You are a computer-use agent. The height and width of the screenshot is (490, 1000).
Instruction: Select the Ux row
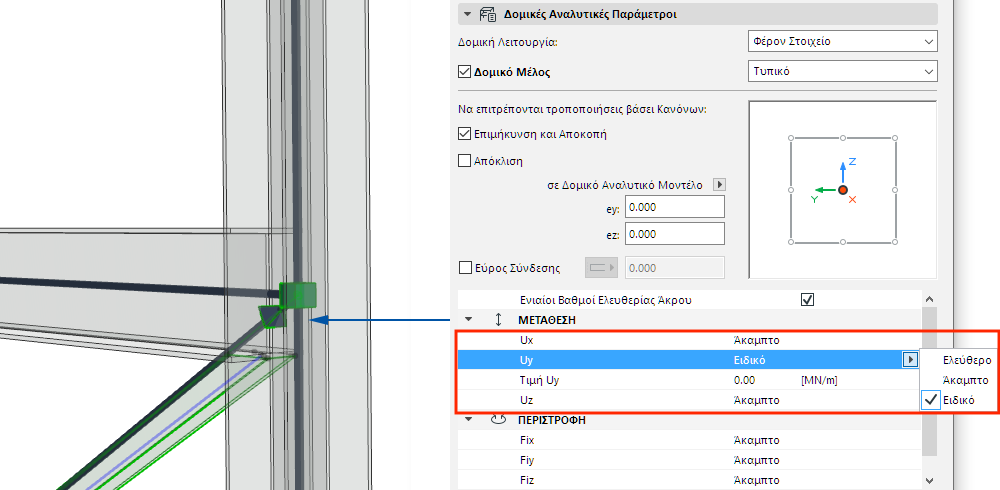(689, 340)
